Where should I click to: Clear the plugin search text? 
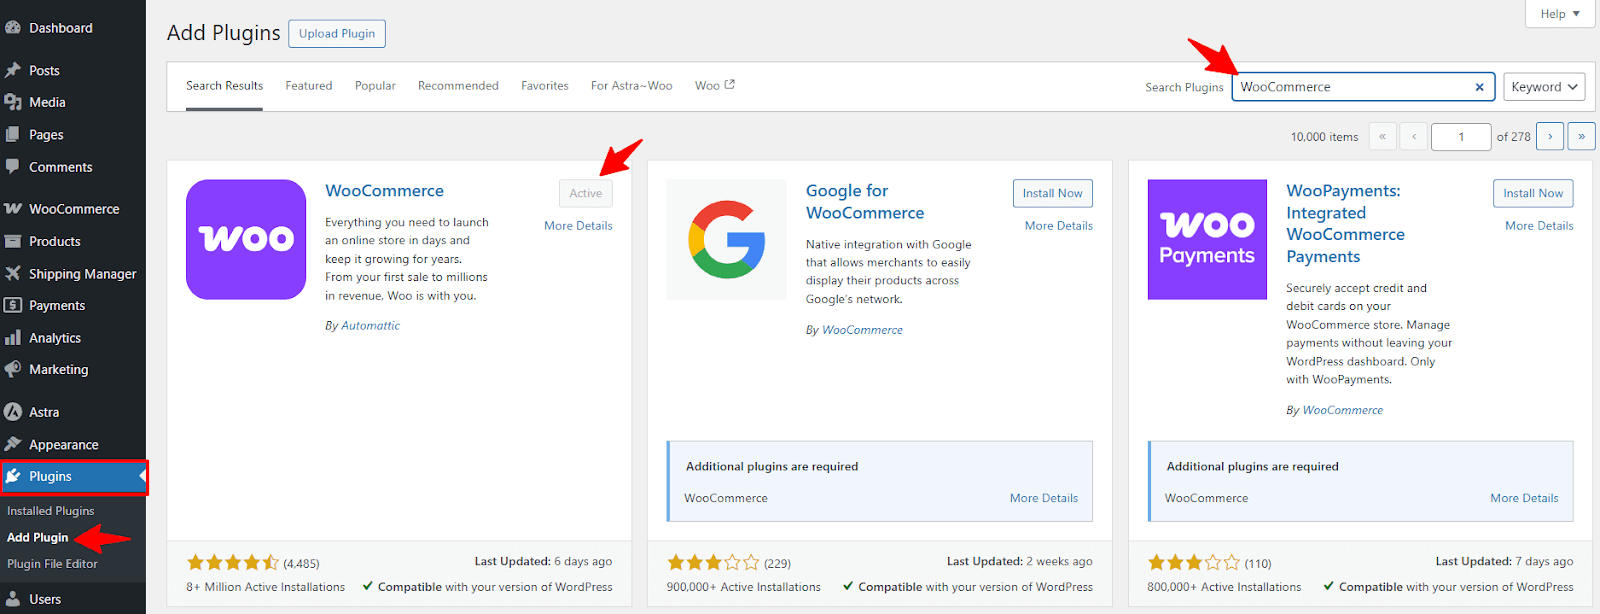(1479, 87)
